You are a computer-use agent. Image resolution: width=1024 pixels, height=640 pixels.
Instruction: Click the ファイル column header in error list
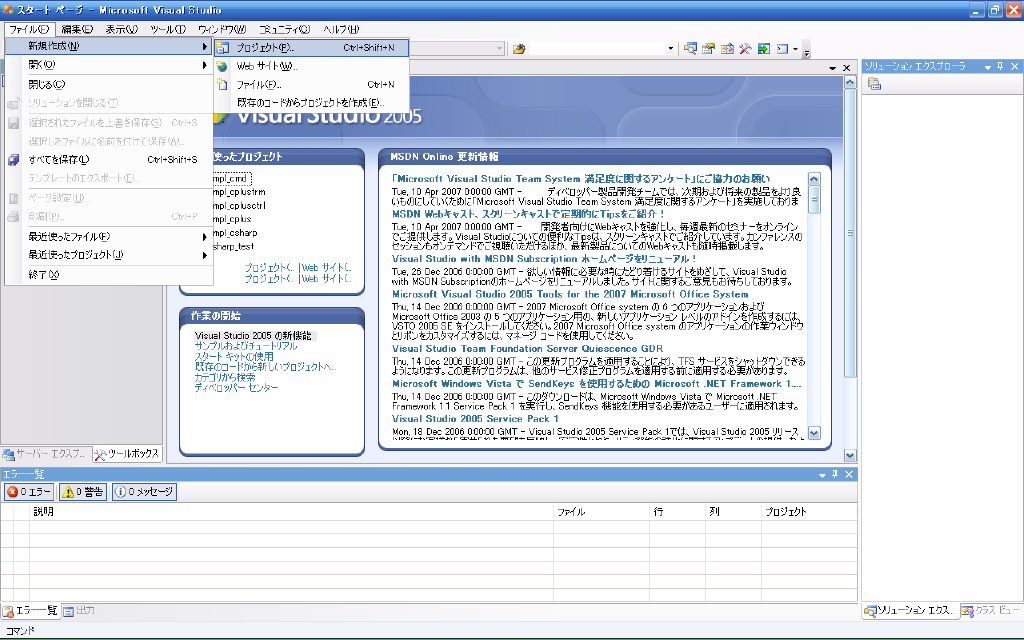(601, 512)
